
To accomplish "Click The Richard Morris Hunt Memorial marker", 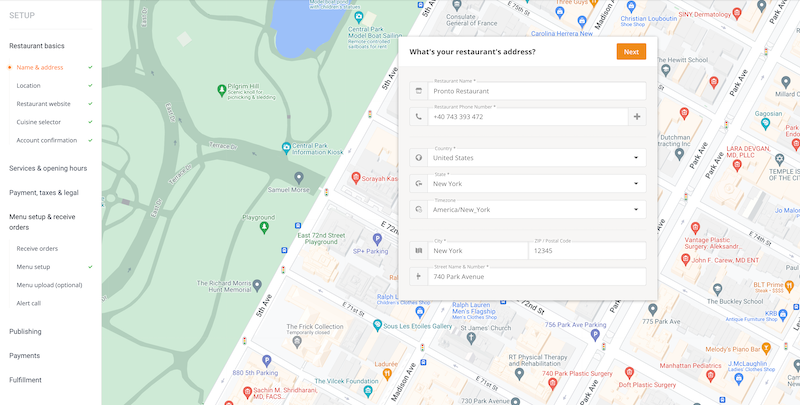I will tap(257, 285).
